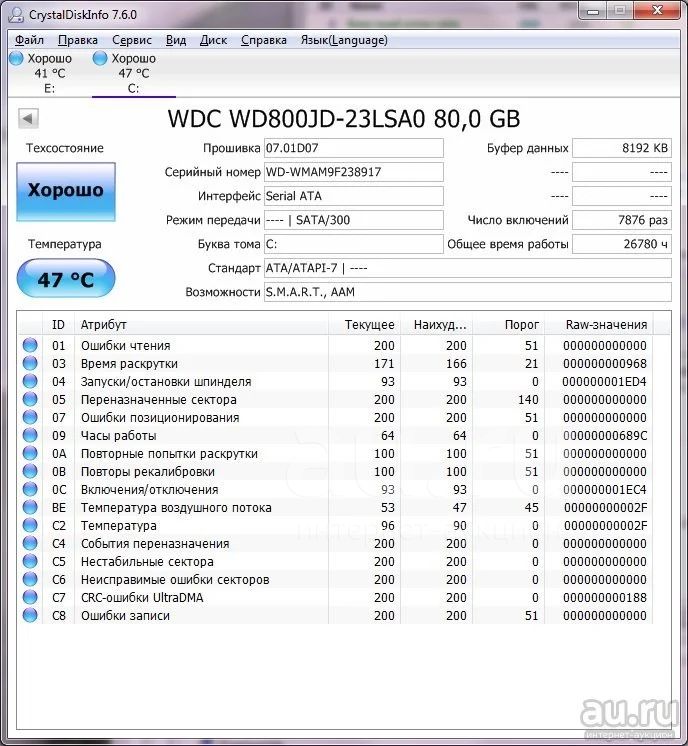Open the Сервис menu

tap(132, 40)
